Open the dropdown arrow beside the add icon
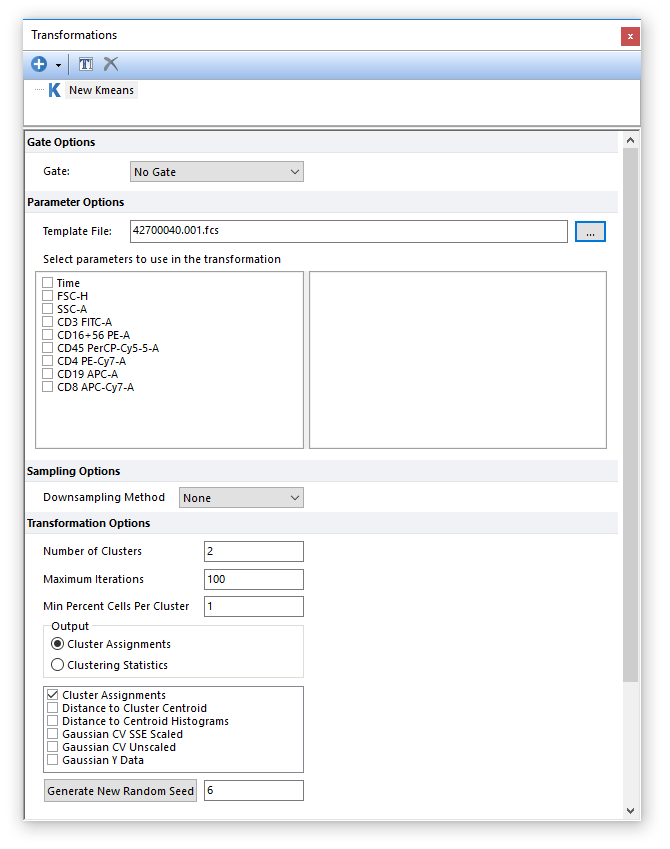670x849 pixels. tap(58, 65)
